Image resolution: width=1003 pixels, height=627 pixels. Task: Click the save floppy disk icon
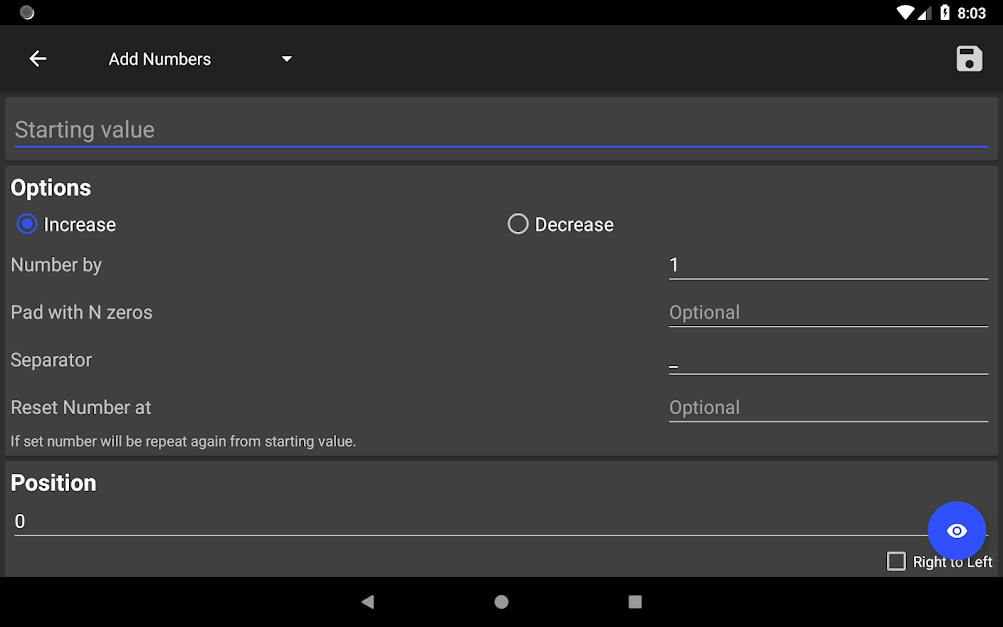click(969, 59)
